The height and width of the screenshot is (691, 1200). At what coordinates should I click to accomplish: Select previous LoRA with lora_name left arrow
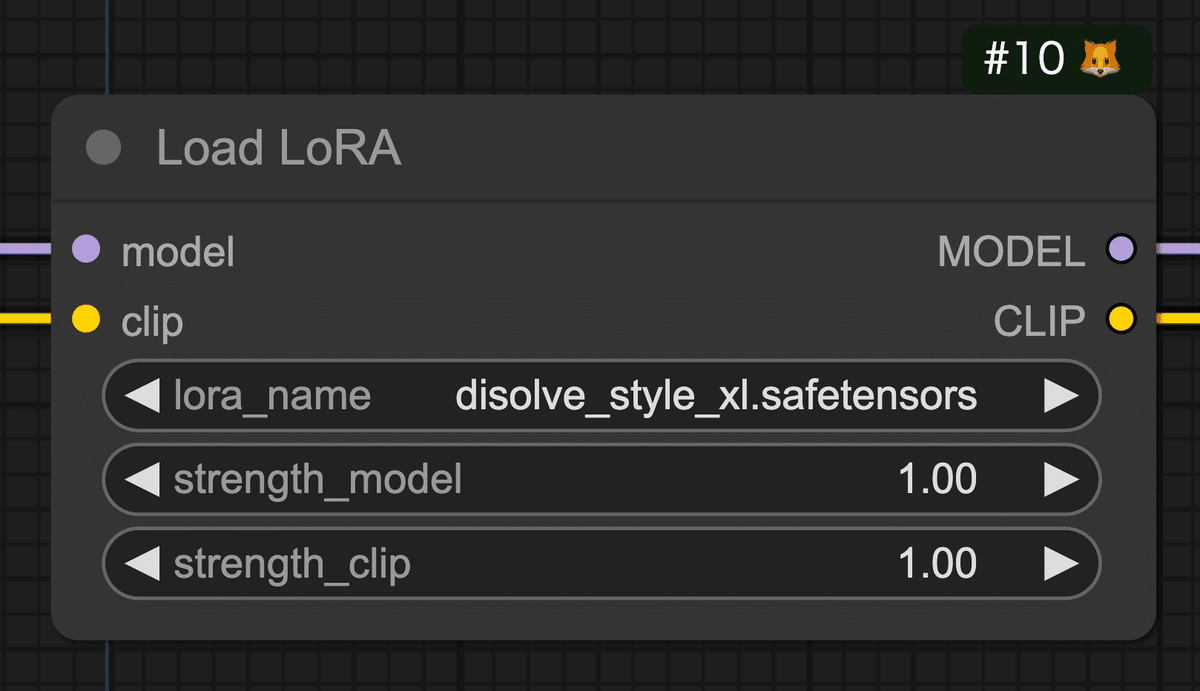coord(143,397)
